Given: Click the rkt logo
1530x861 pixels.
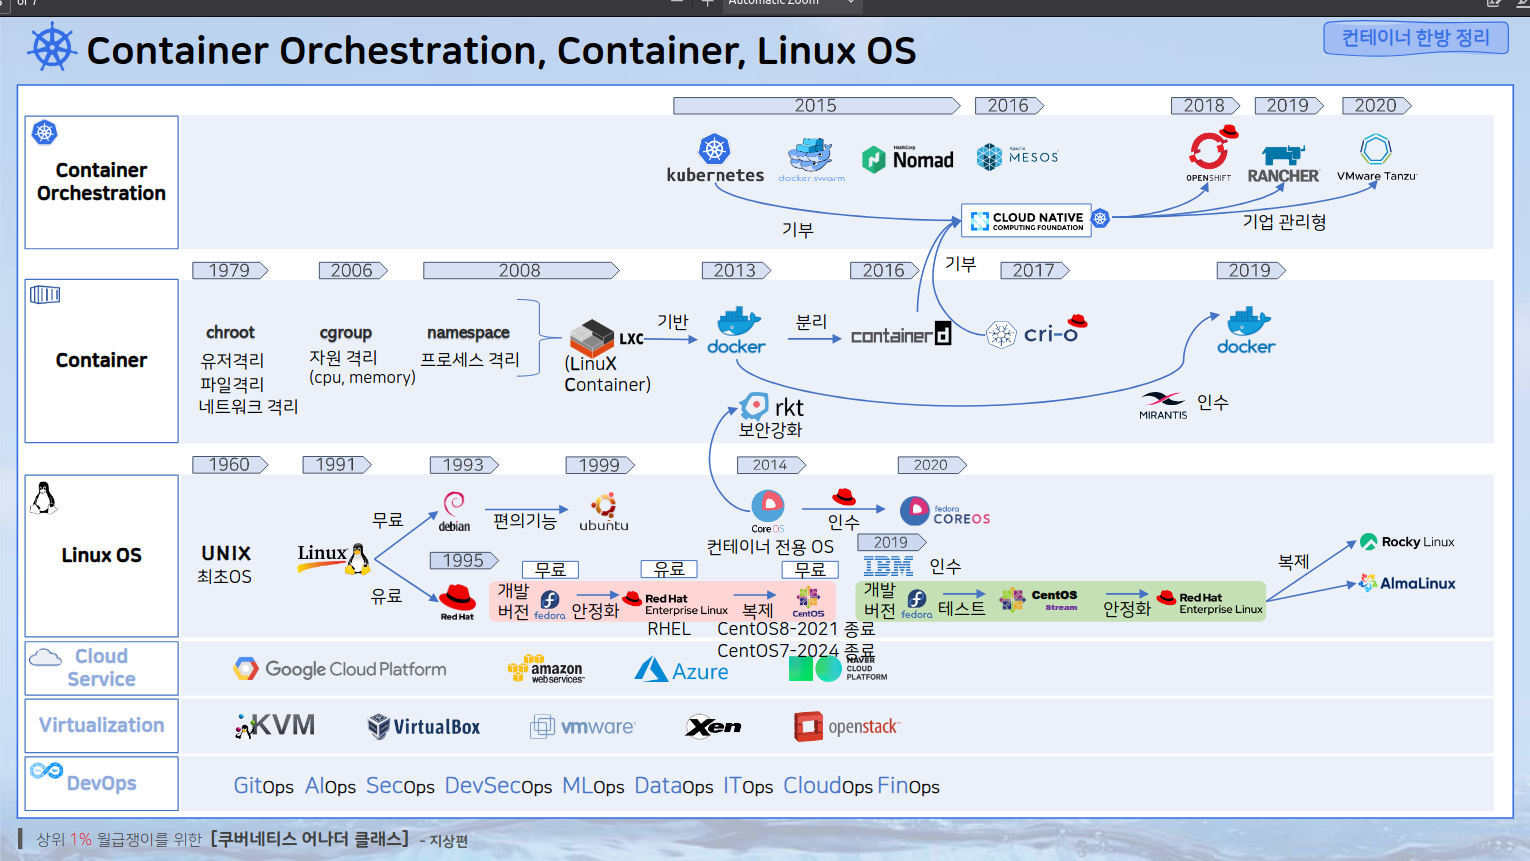Looking at the screenshot, I should (771, 407).
